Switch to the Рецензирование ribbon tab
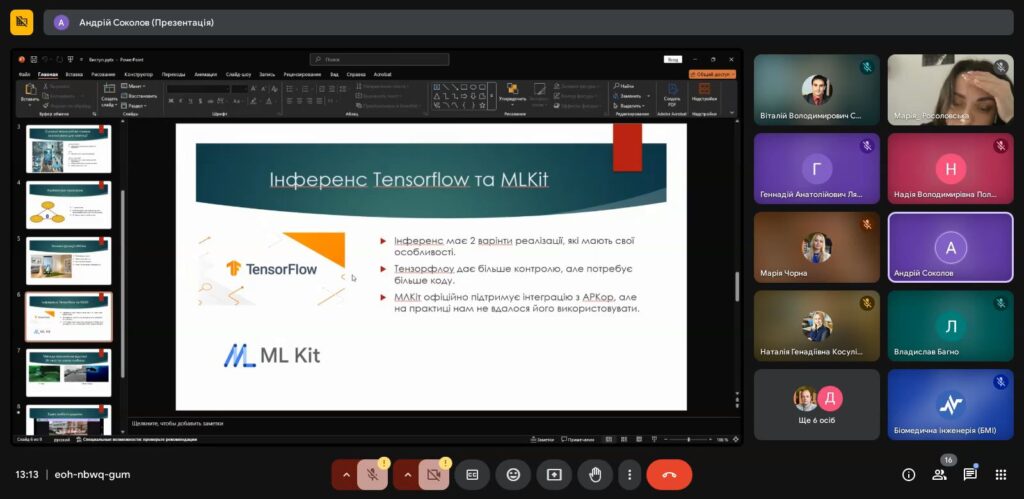1024x499 pixels. tap(302, 74)
